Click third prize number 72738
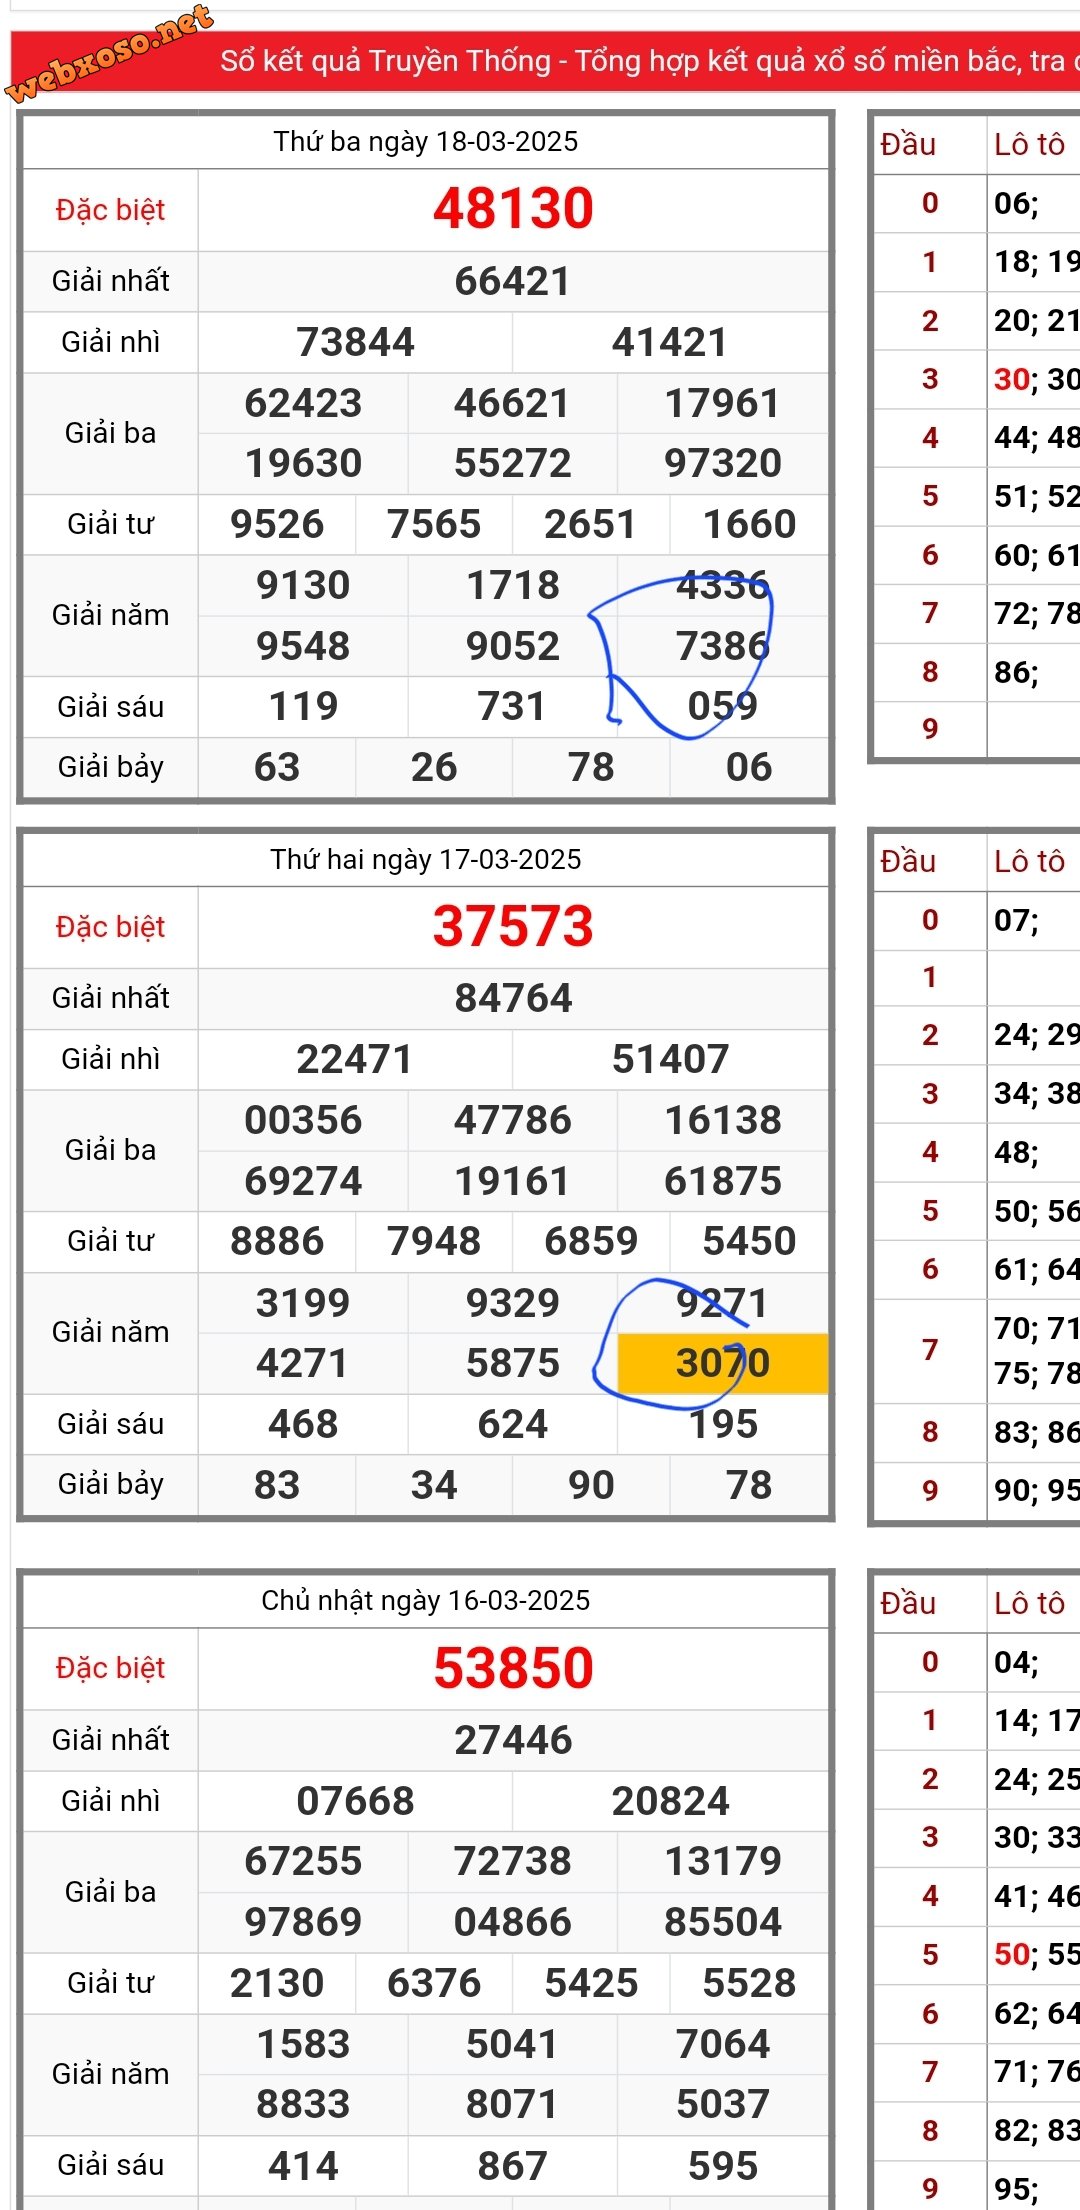 pos(513,1861)
